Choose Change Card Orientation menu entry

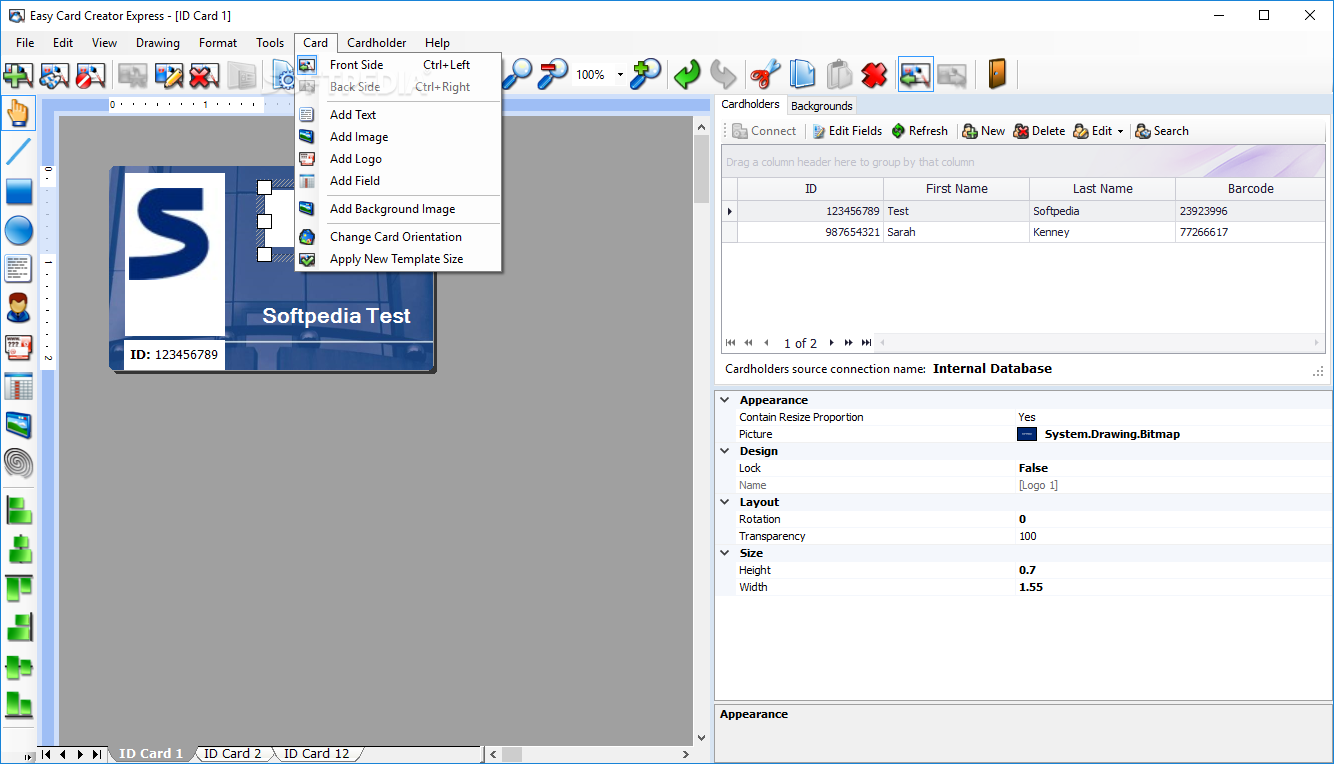tap(398, 237)
